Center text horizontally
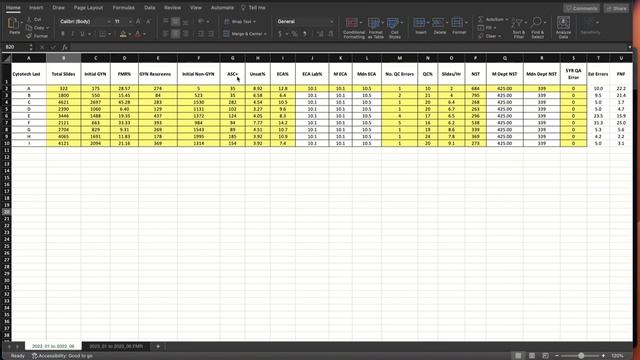Screen dimensions: 640x360 (176, 34)
